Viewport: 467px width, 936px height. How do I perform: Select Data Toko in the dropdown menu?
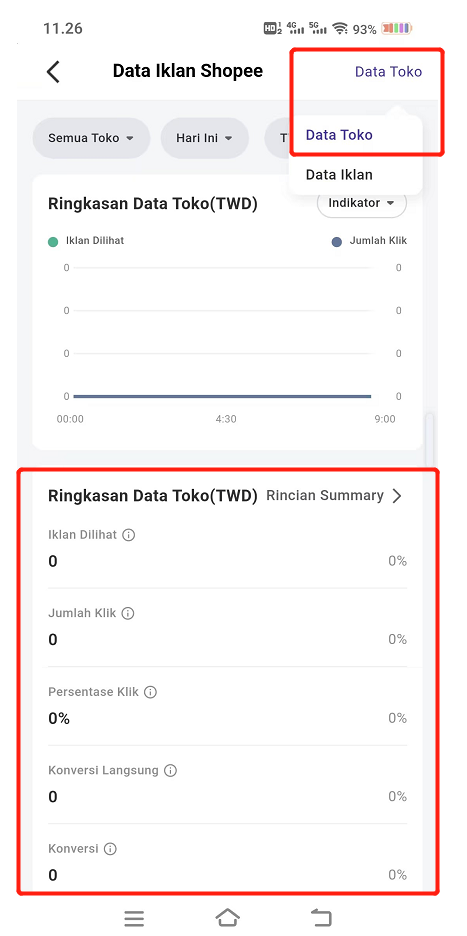[x=339, y=135]
